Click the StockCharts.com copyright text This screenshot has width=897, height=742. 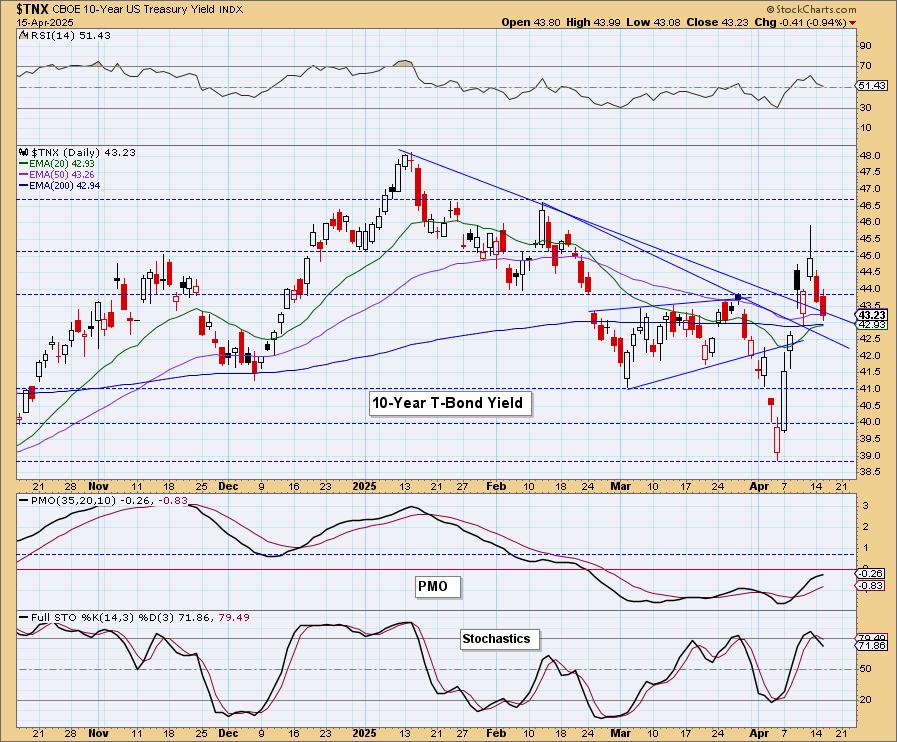tap(811, 9)
